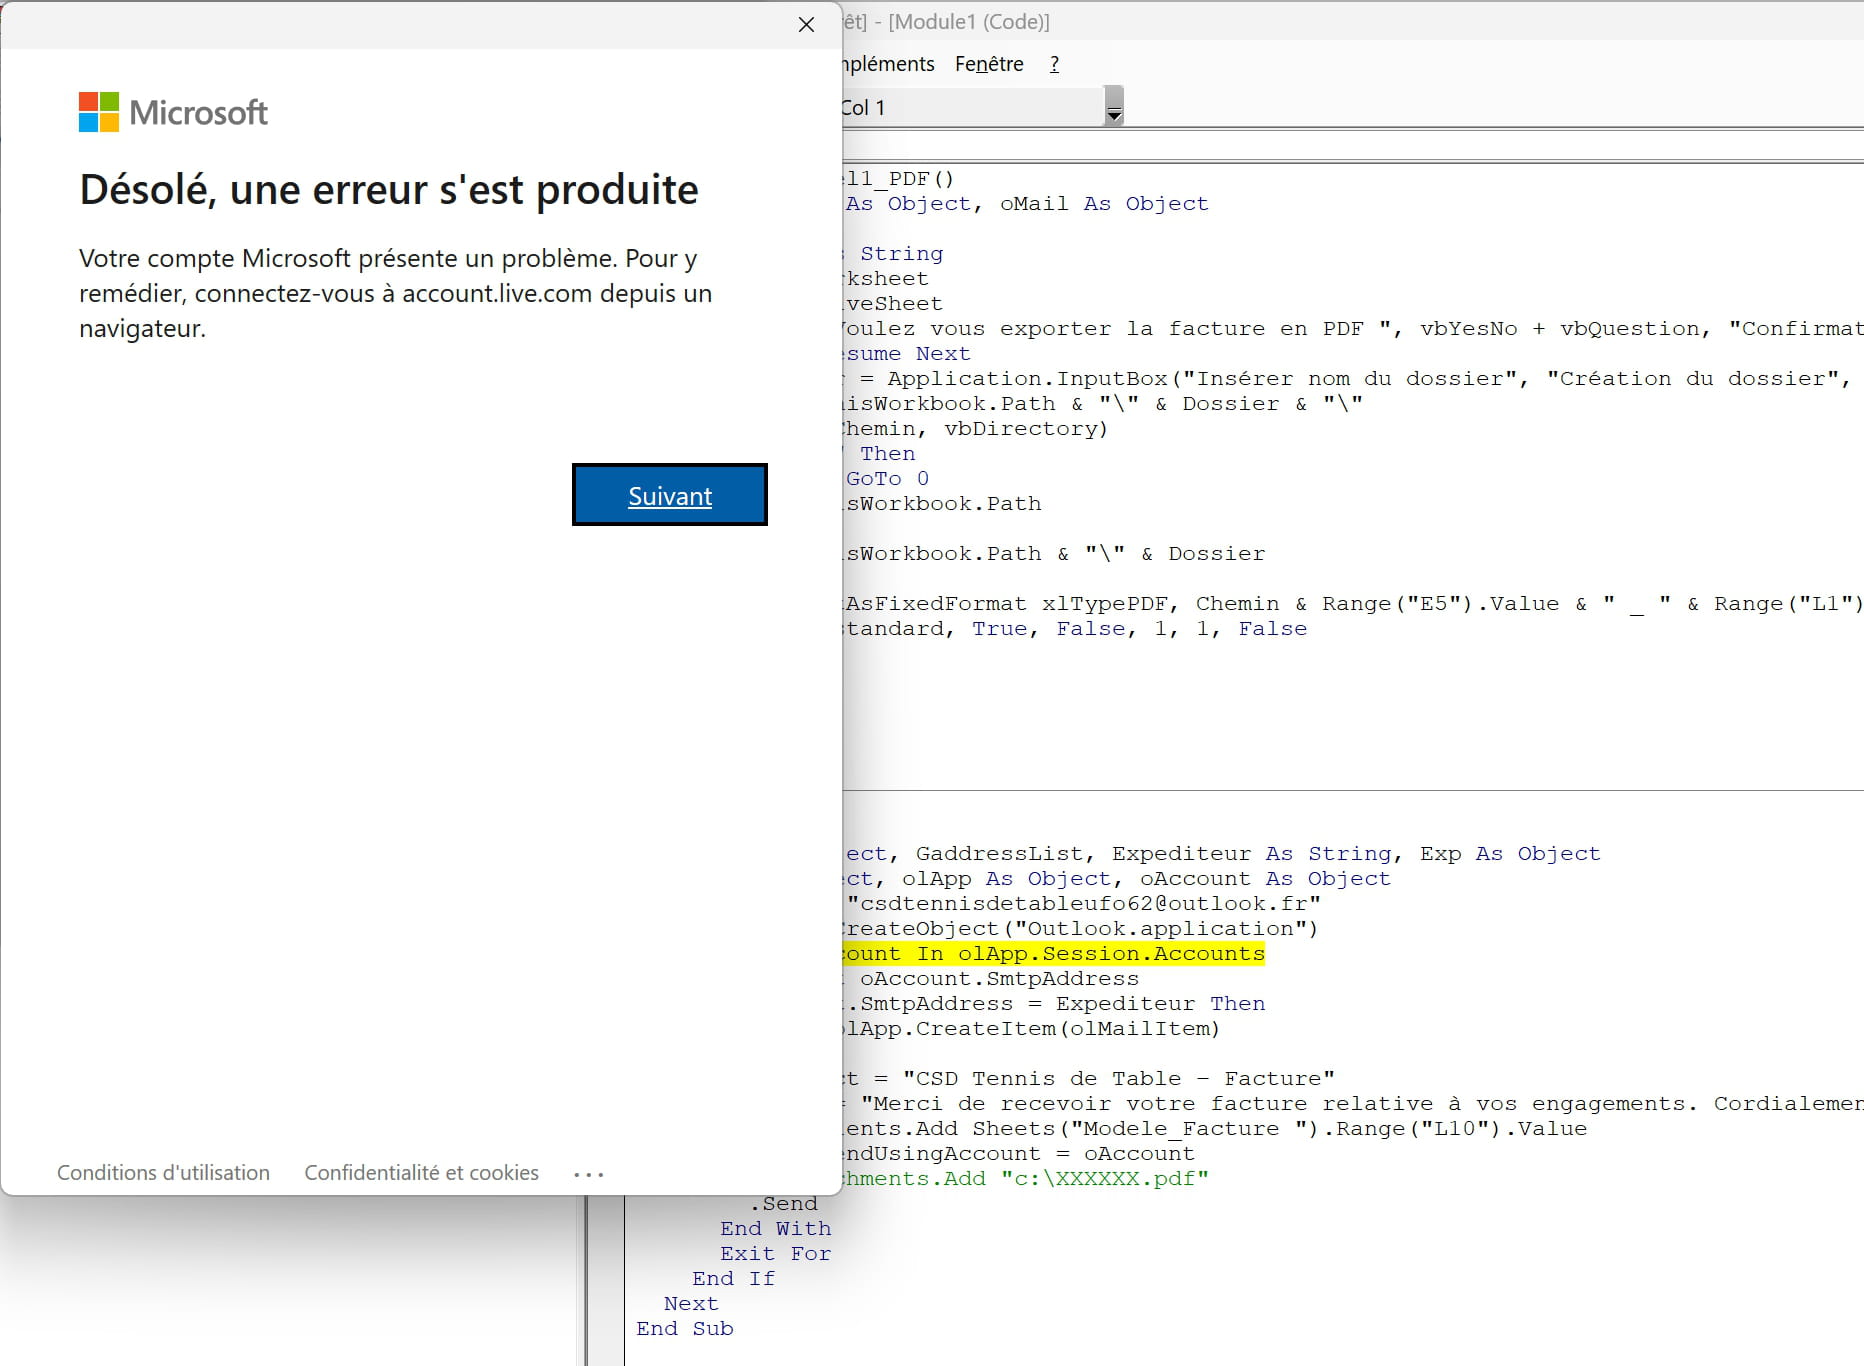Open the Conditions d'utilisation link
1864x1366 pixels.
pos(163,1173)
